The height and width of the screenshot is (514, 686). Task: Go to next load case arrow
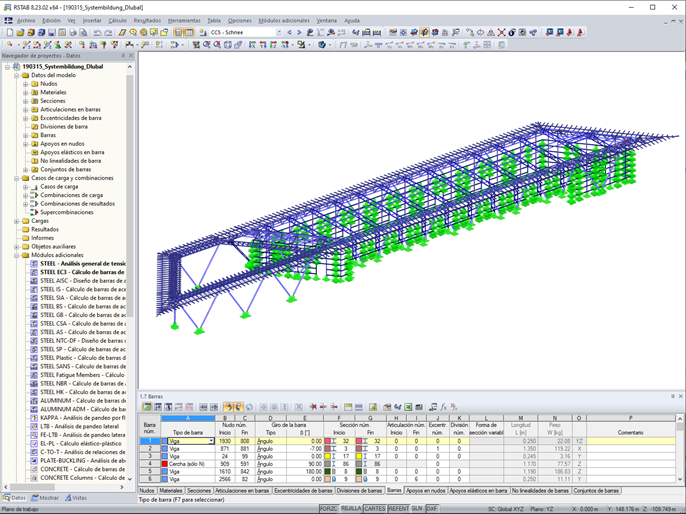click(x=299, y=32)
